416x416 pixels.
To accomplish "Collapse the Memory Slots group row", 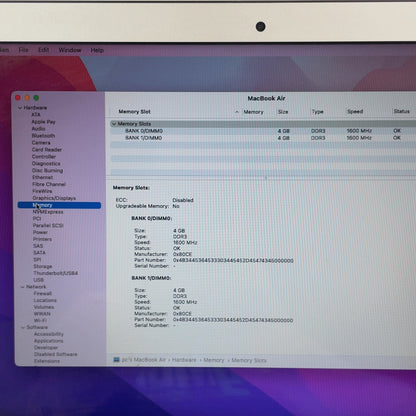I will click(x=114, y=124).
